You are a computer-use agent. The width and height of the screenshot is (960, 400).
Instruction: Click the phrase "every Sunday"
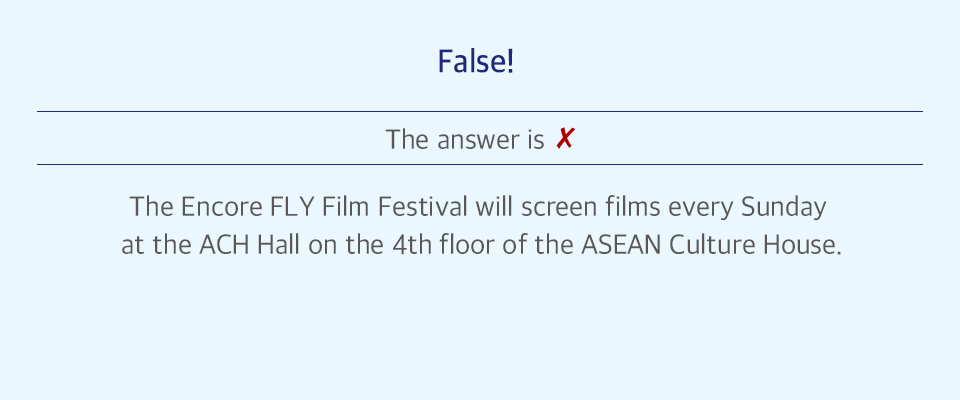coord(747,208)
